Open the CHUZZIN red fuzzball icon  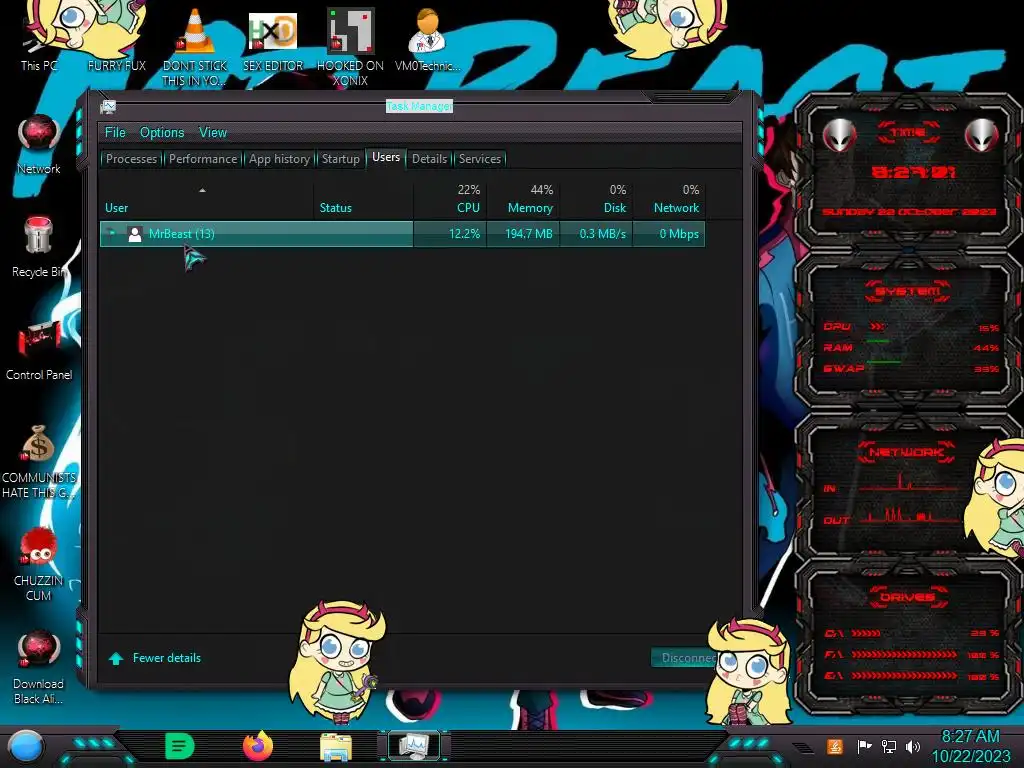(39, 564)
